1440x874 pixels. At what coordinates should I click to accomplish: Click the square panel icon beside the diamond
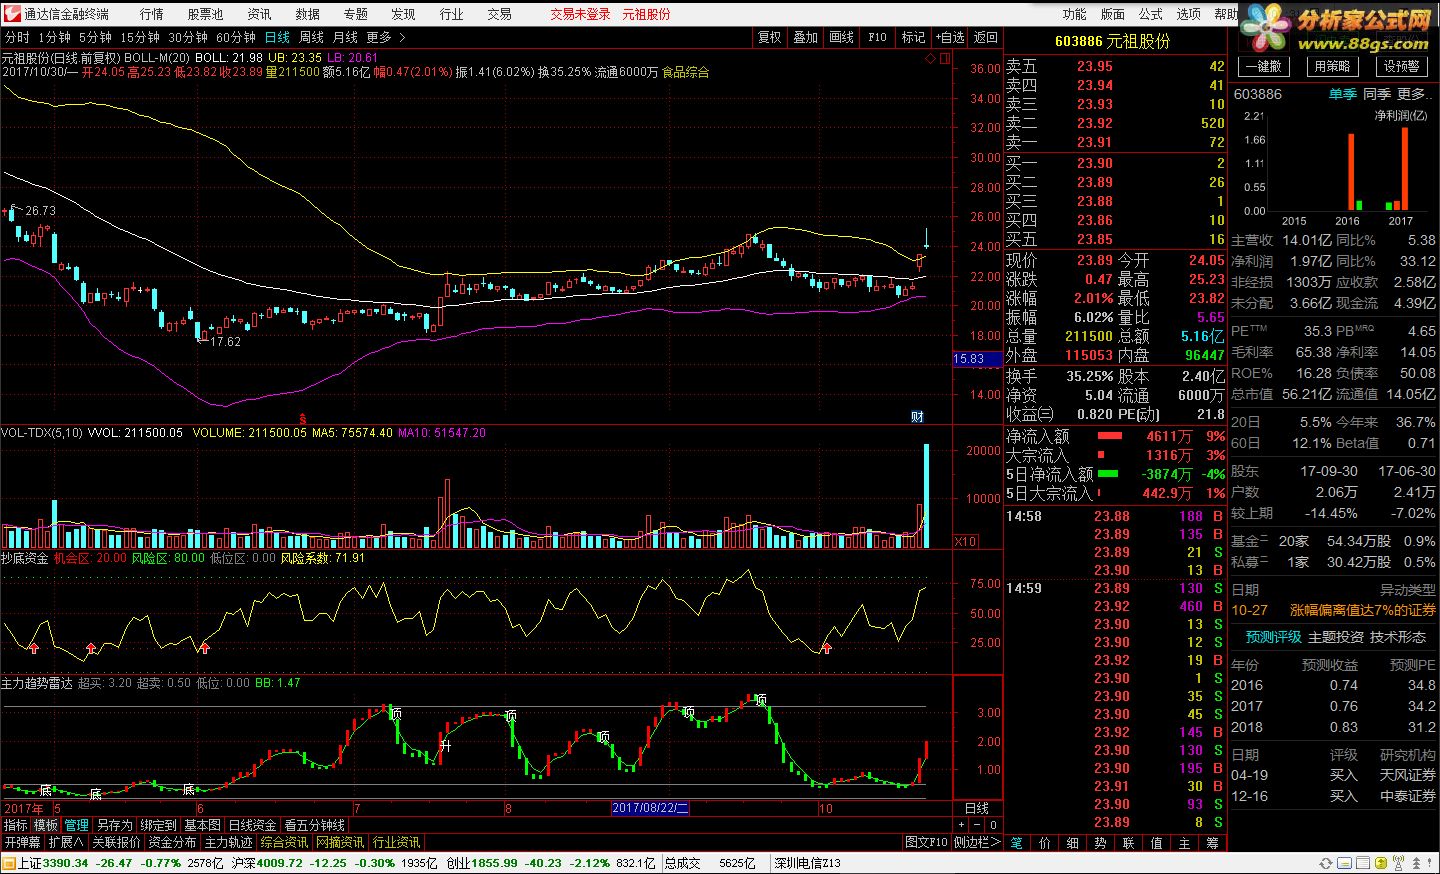(x=944, y=58)
